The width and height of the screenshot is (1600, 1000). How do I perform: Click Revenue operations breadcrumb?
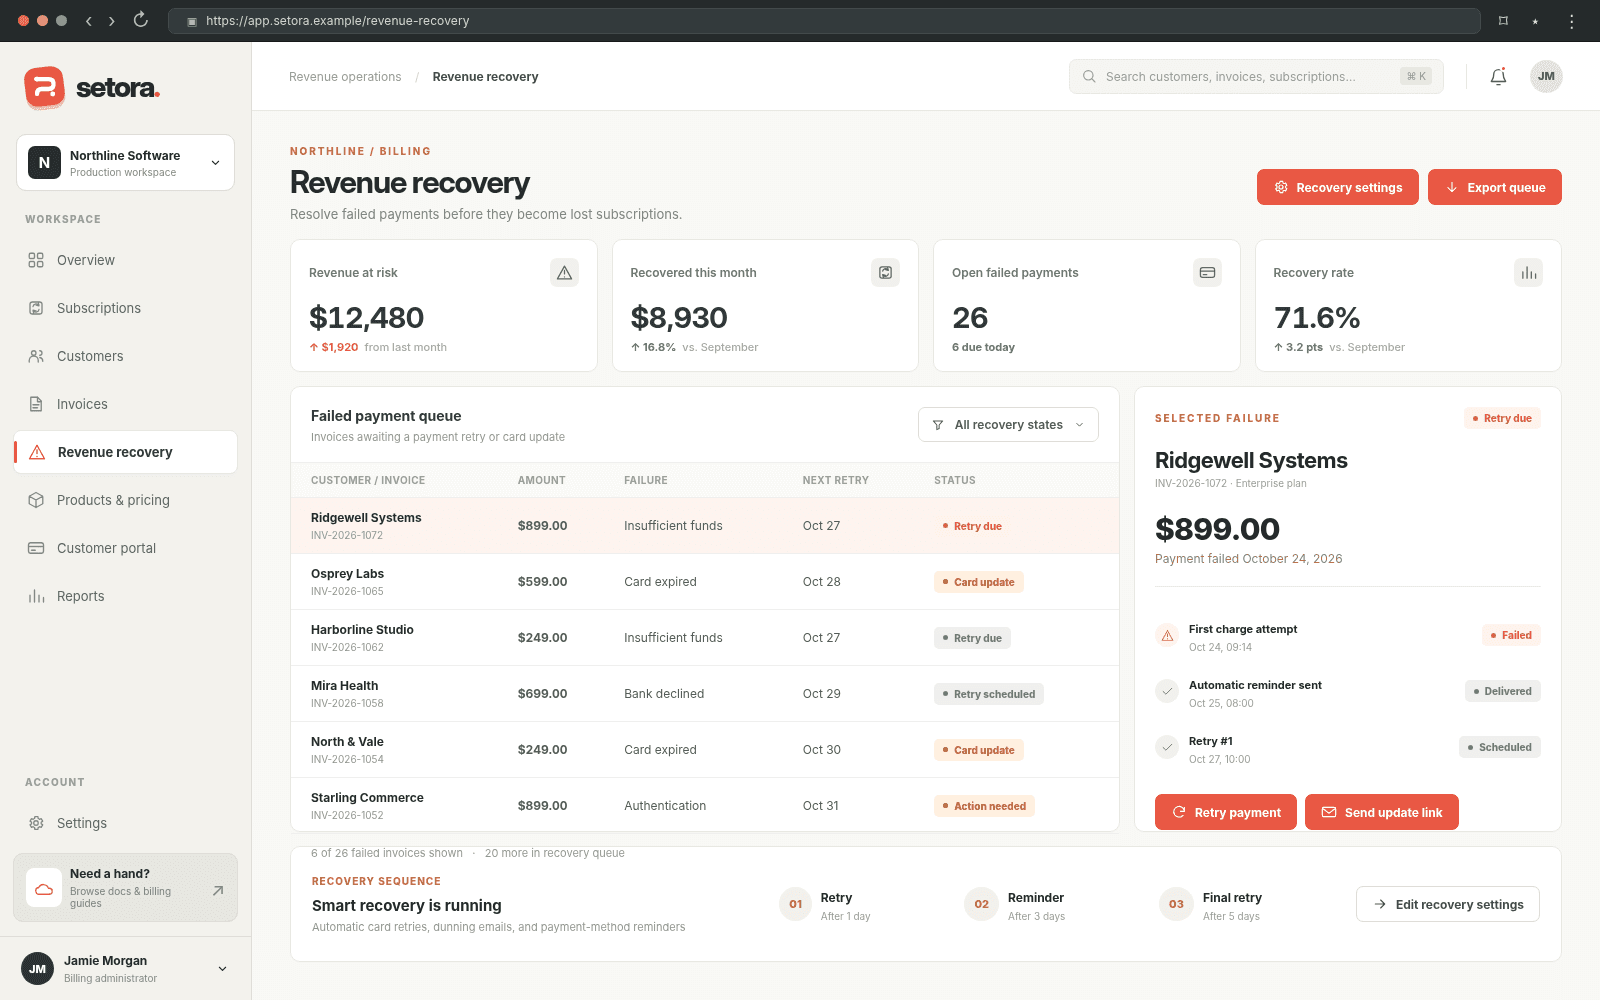click(x=345, y=77)
